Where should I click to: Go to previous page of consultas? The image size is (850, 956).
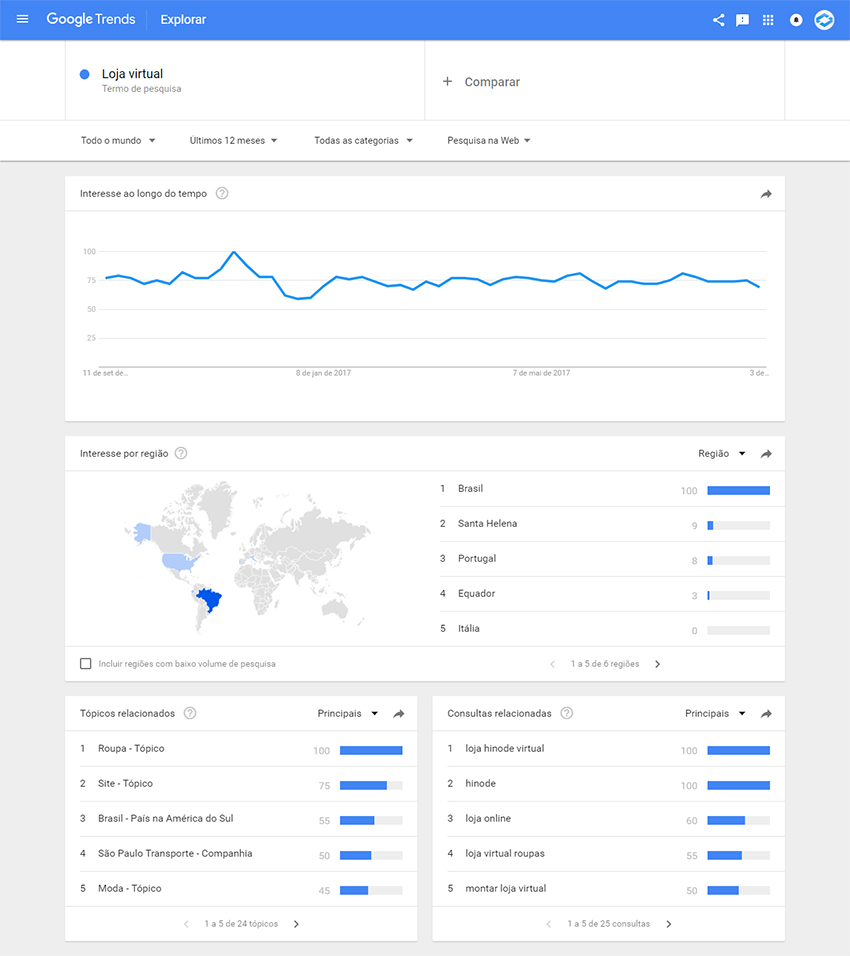pyautogui.click(x=549, y=924)
